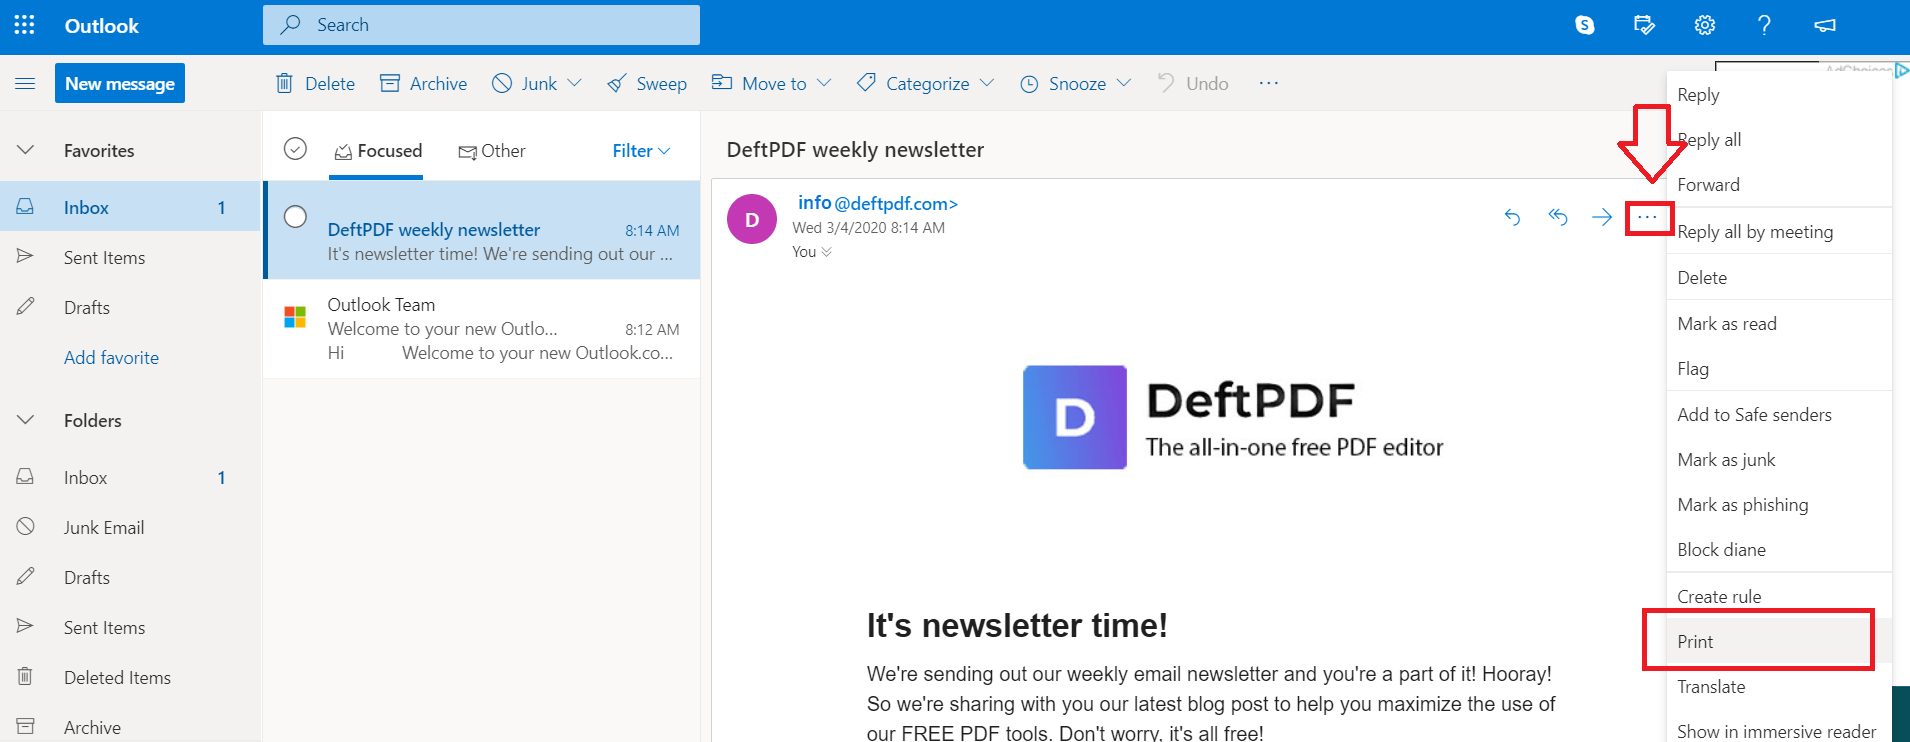This screenshot has width=1910, height=742.
Task: Open Skype from the header
Action: tap(1585, 25)
